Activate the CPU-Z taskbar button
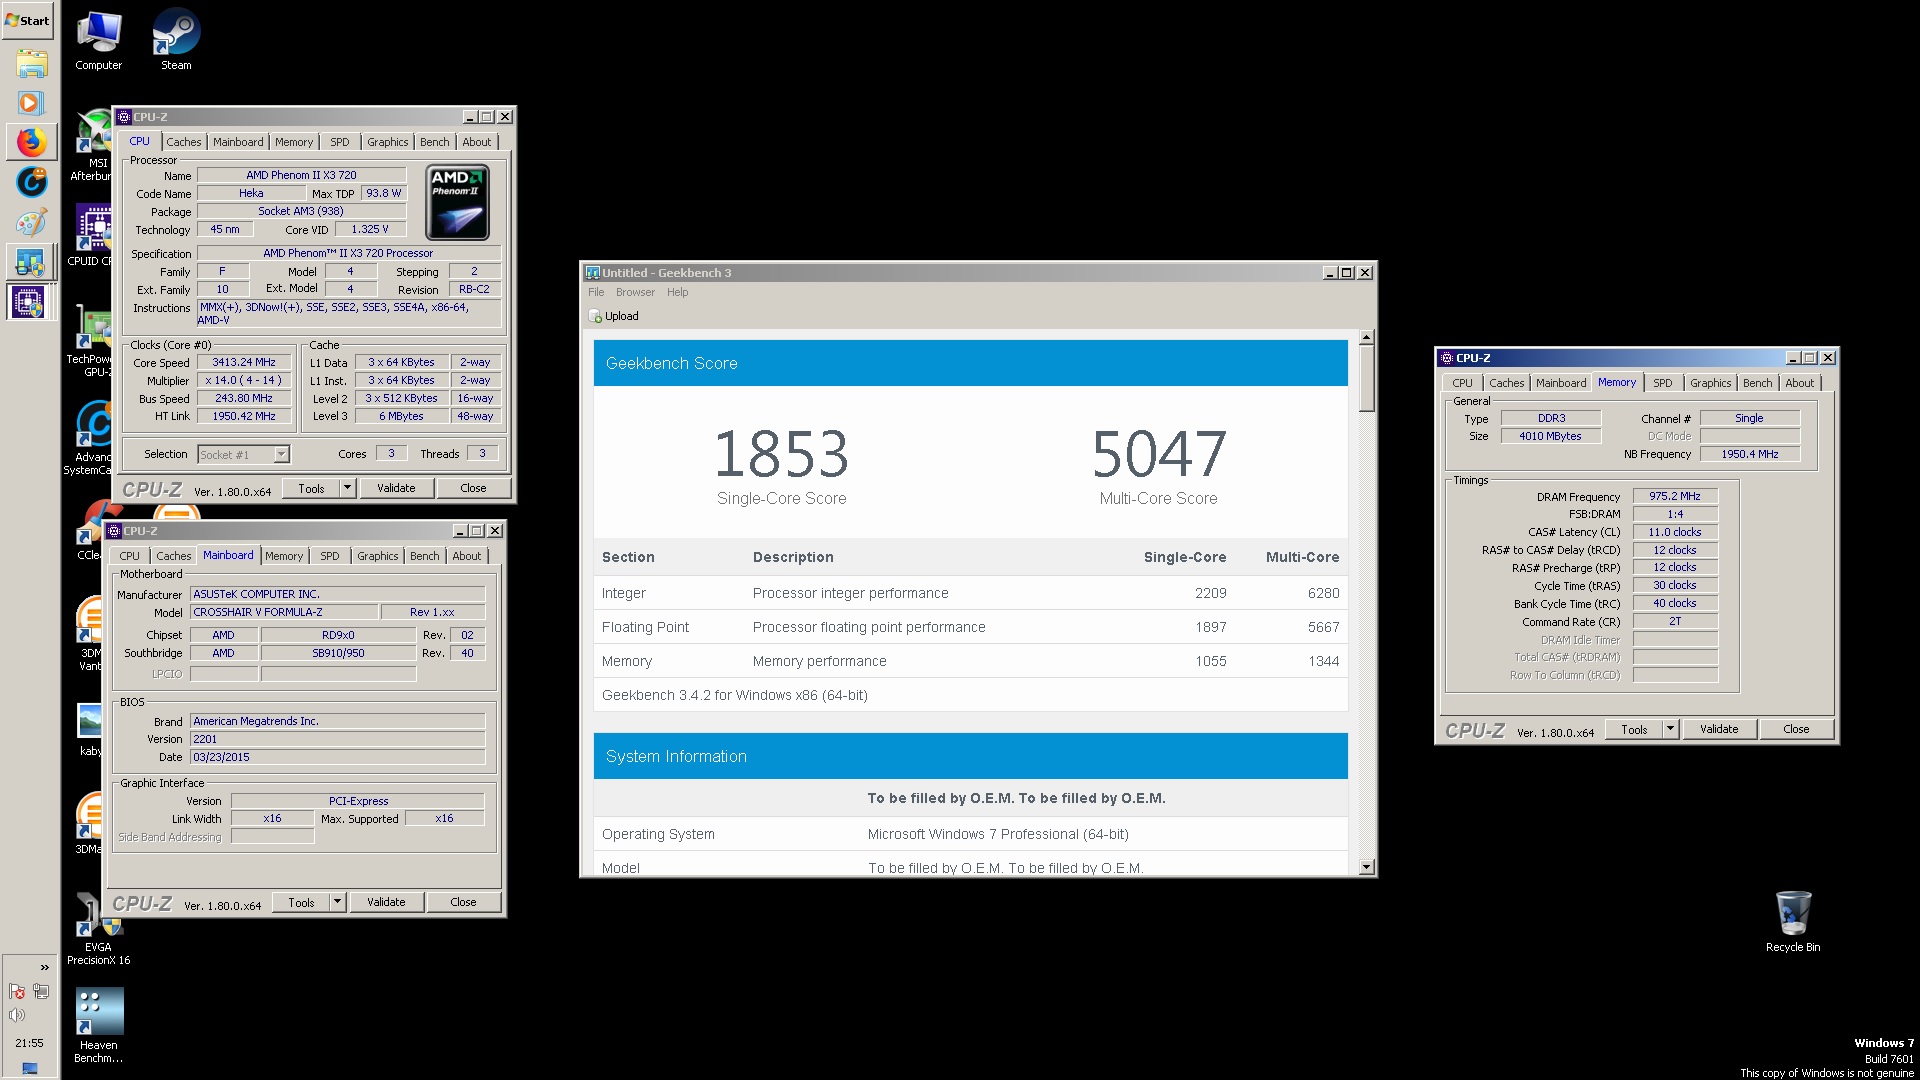The width and height of the screenshot is (1920, 1080). [29, 302]
